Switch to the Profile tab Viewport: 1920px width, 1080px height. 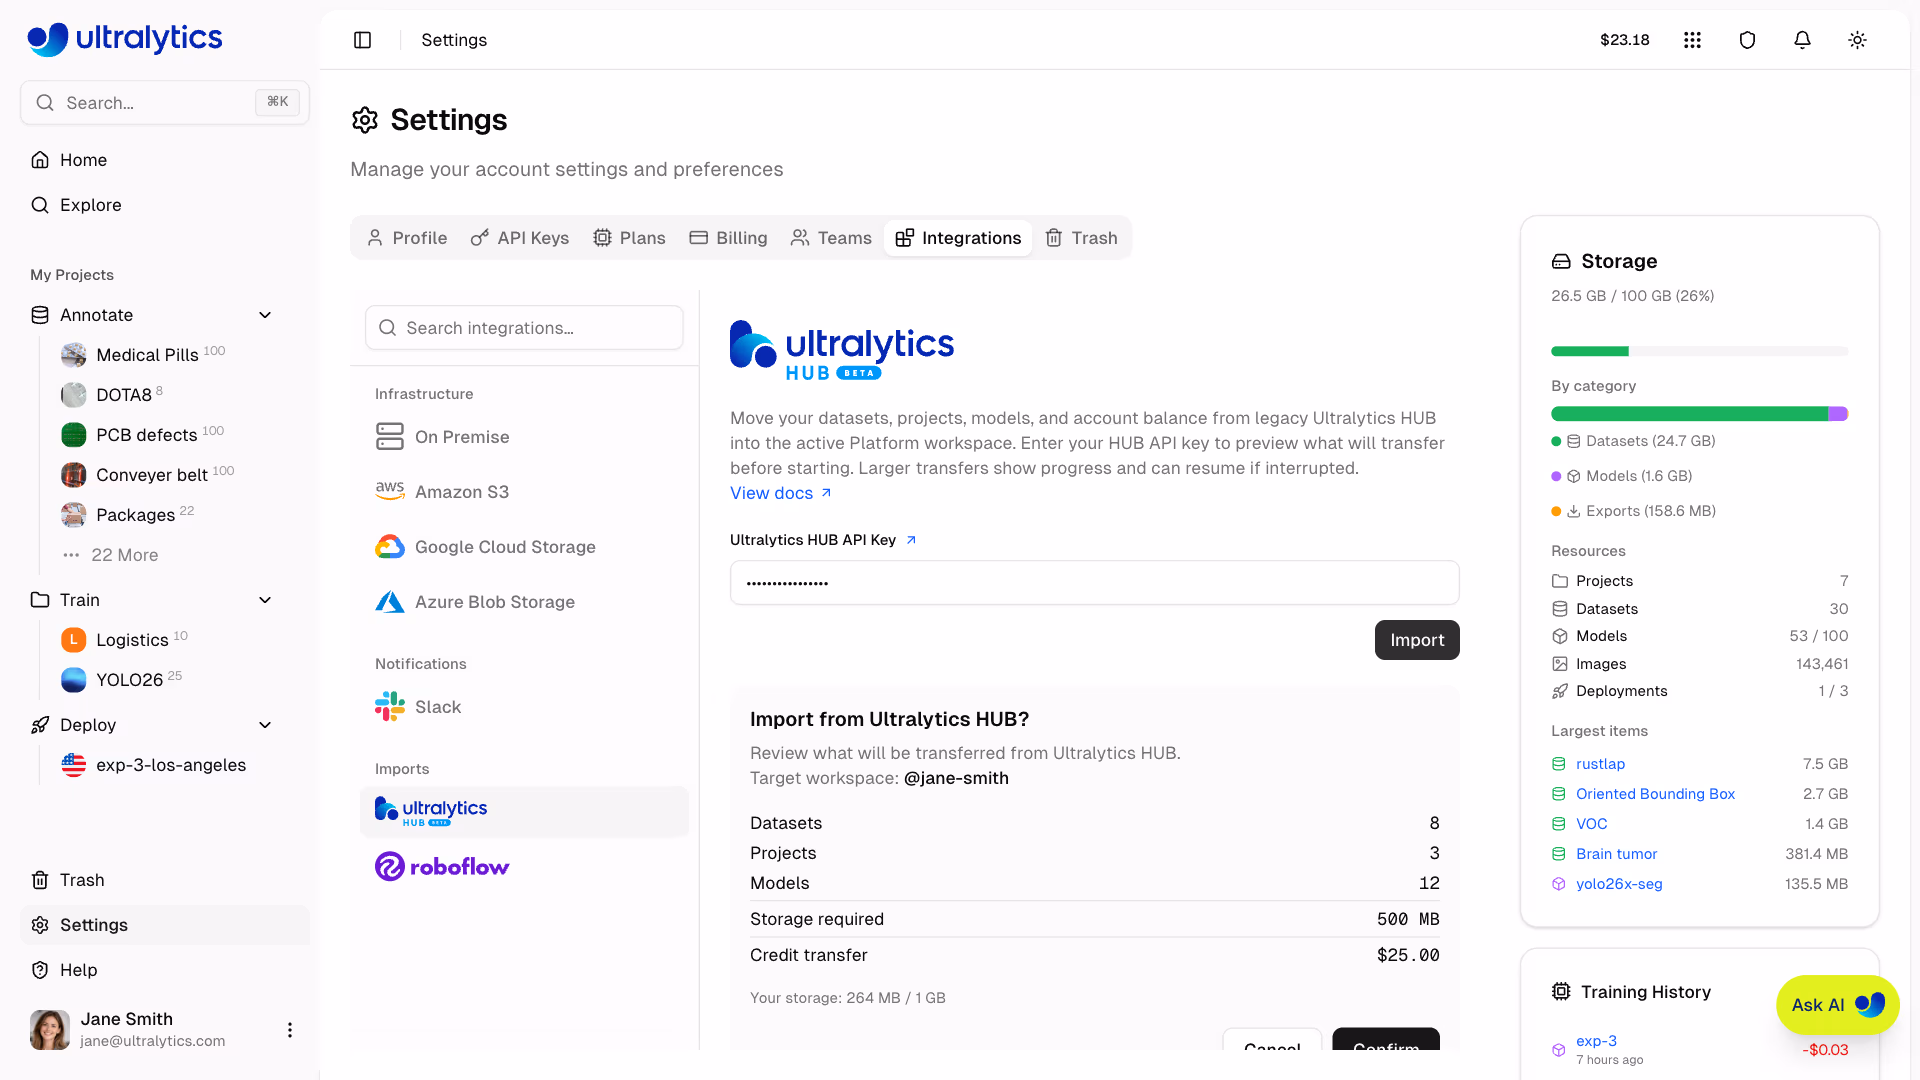407,238
